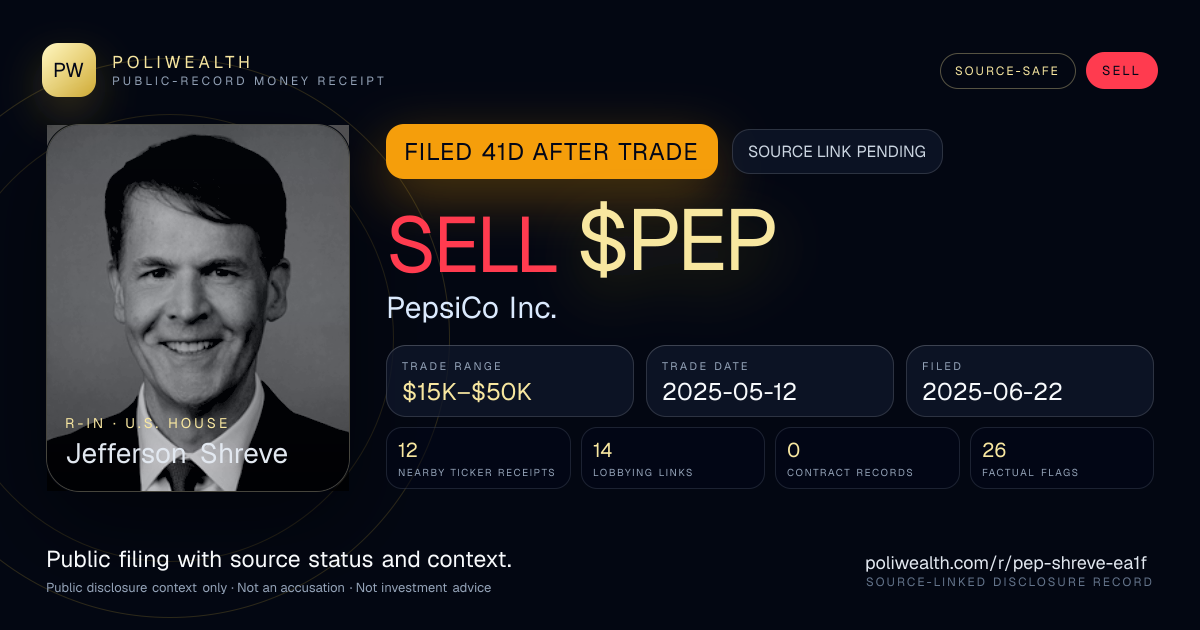Click the PW gold logo icon
The image size is (1200, 630).
tap(69, 70)
